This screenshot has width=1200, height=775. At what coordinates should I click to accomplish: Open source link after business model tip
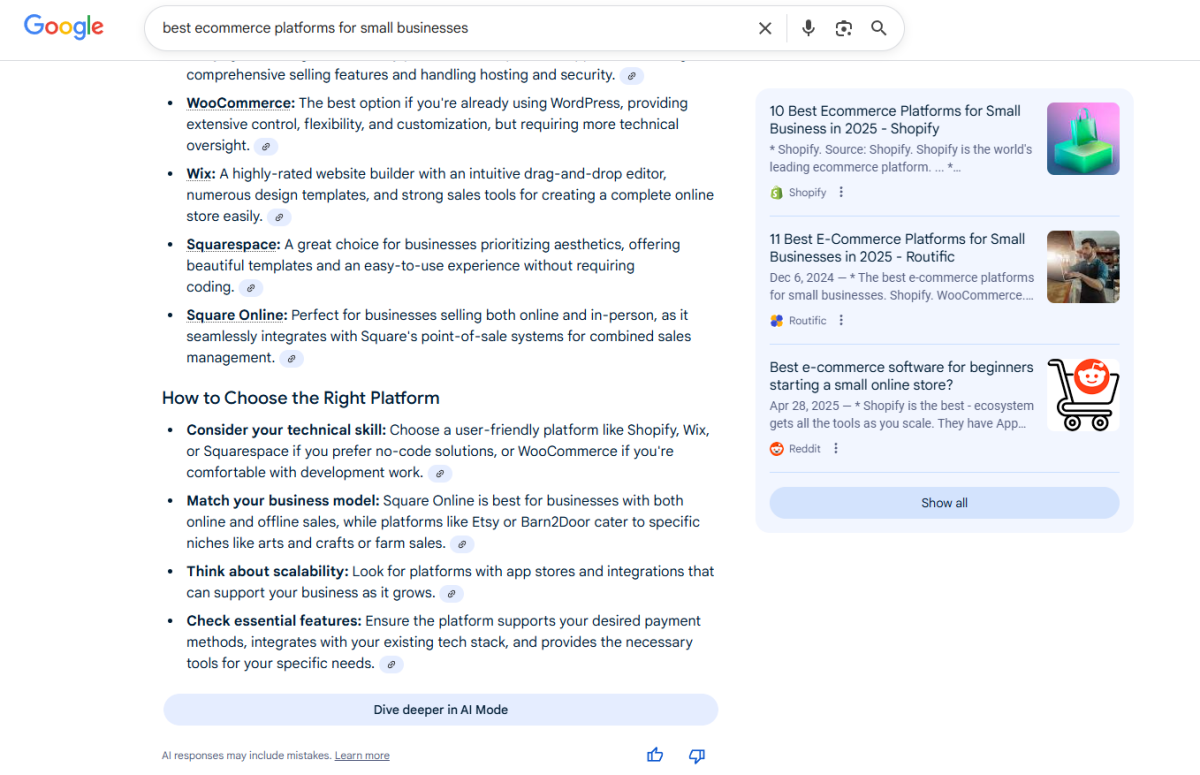point(462,544)
